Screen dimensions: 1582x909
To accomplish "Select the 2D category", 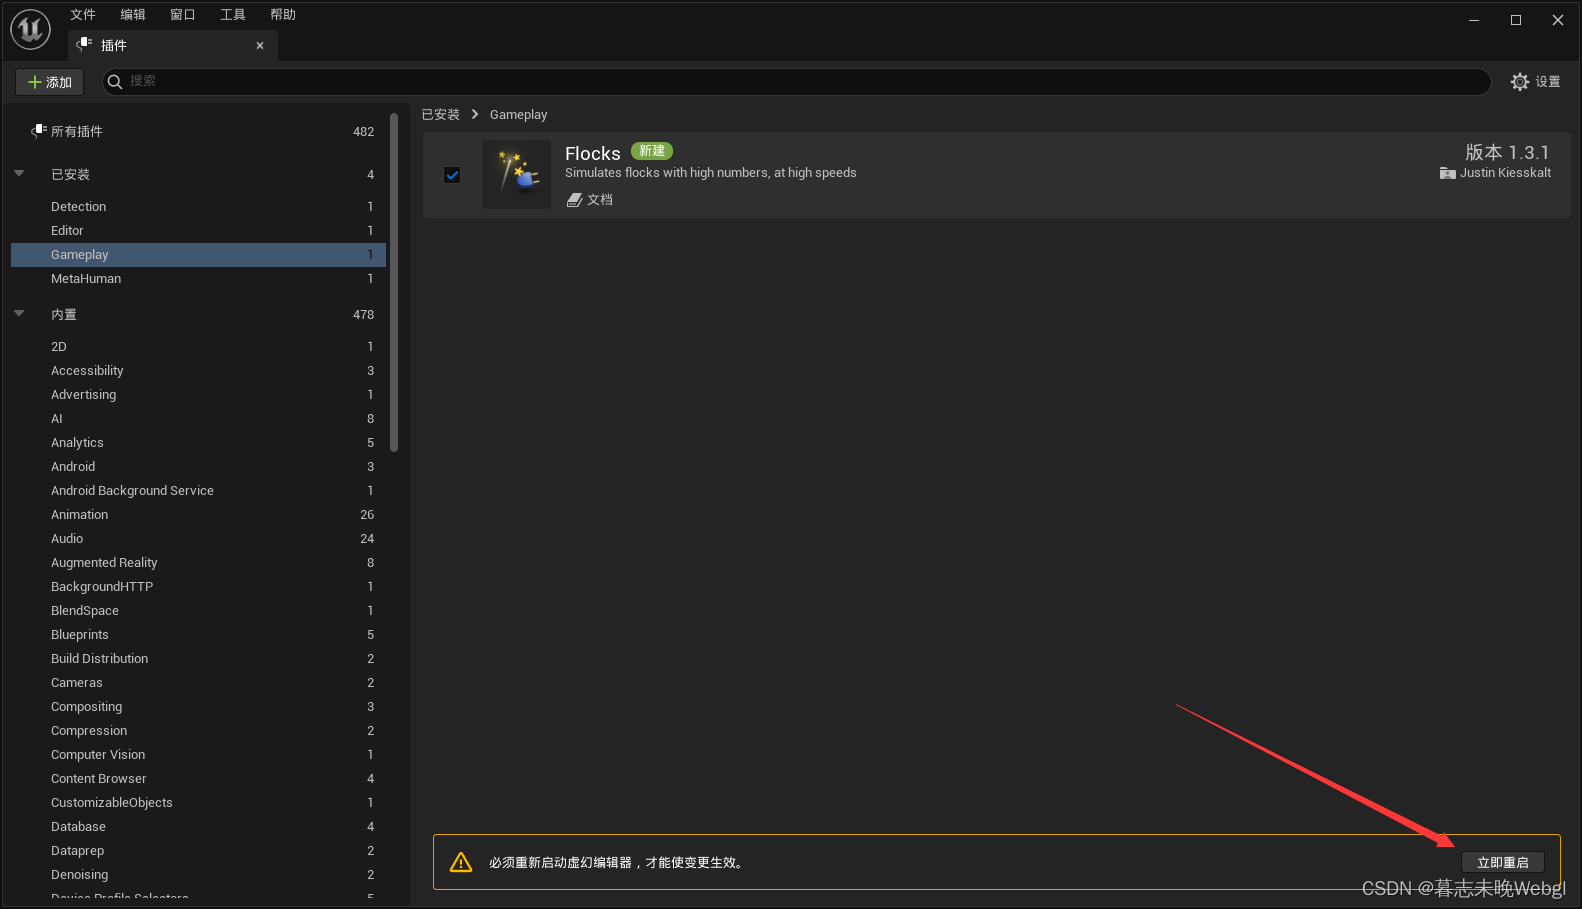I will point(198,347).
